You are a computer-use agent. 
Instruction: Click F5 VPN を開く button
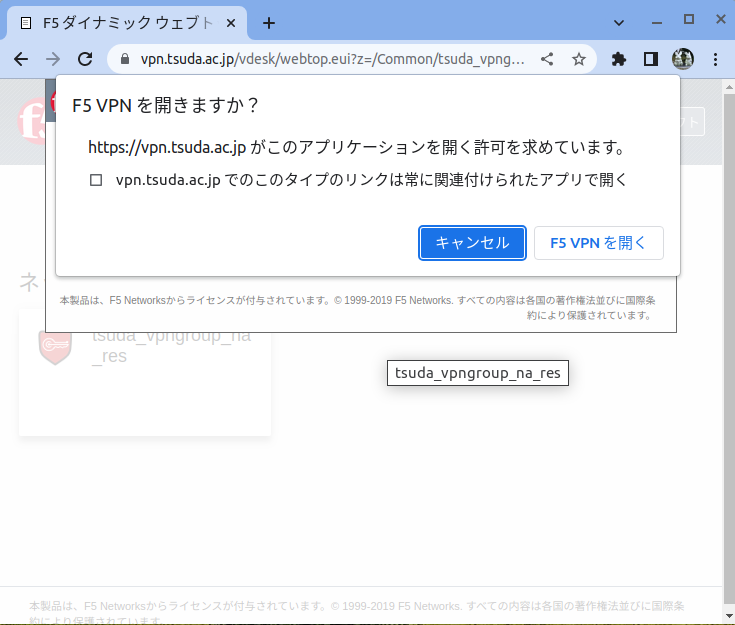click(x=598, y=243)
